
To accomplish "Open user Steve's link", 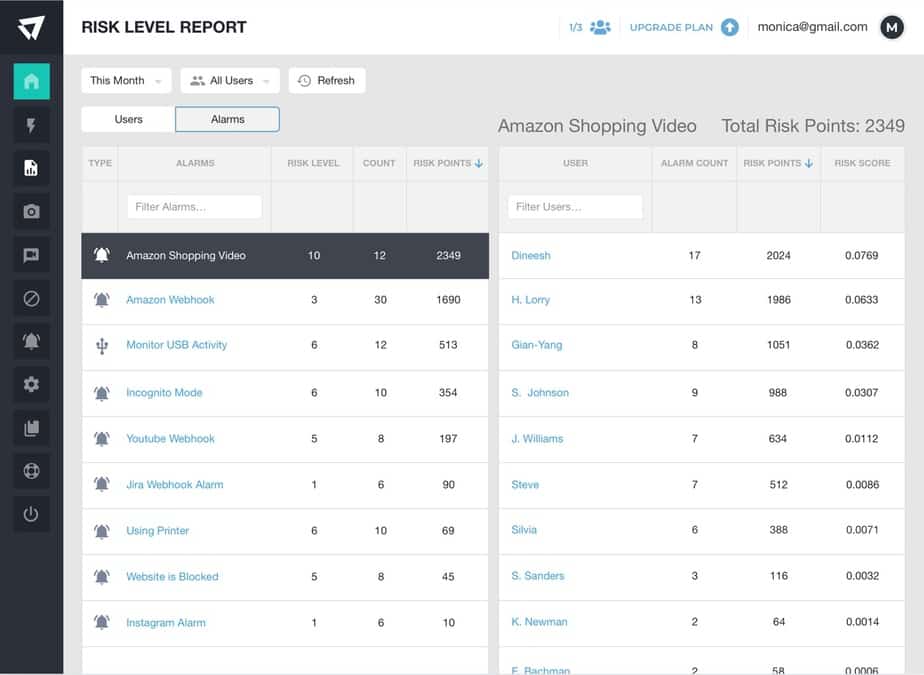I will point(525,485).
